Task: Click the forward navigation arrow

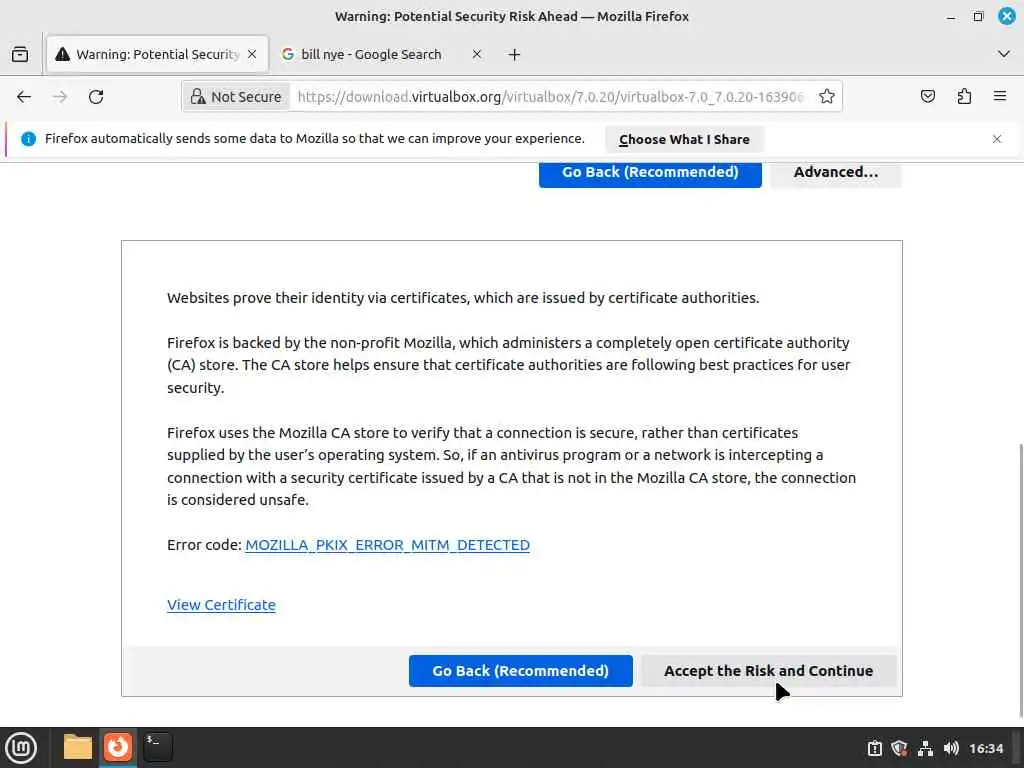Action: pos(60,97)
